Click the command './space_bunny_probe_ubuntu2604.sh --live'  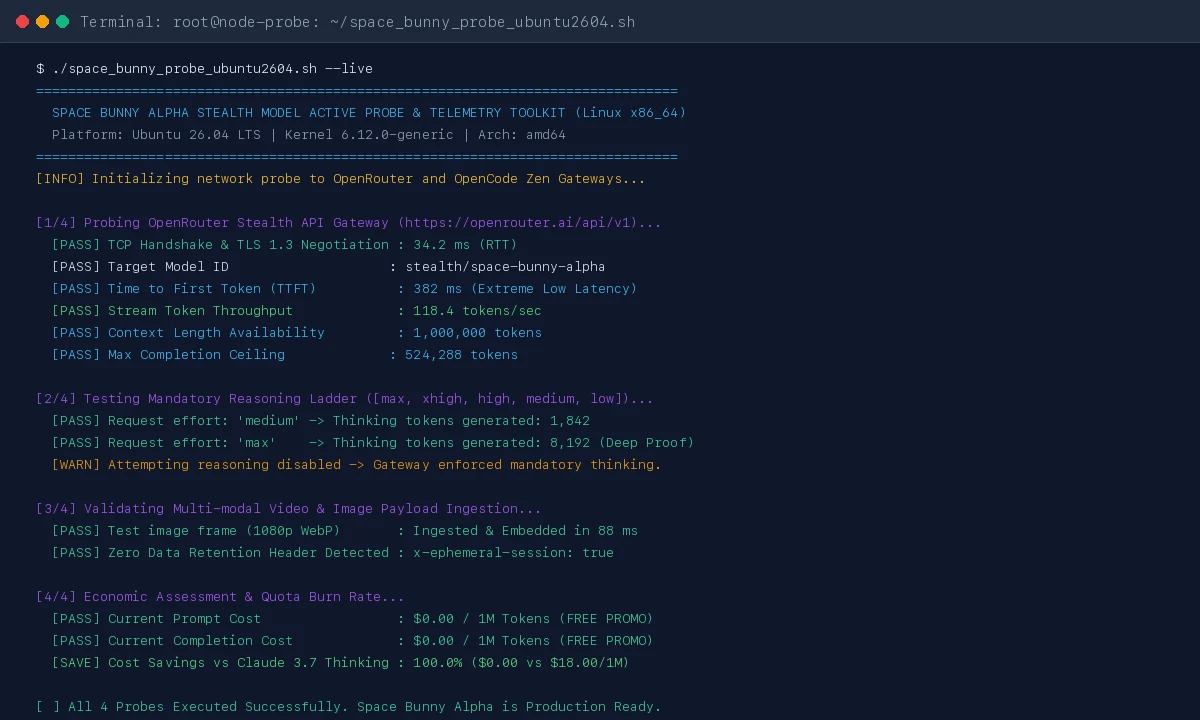(212, 69)
